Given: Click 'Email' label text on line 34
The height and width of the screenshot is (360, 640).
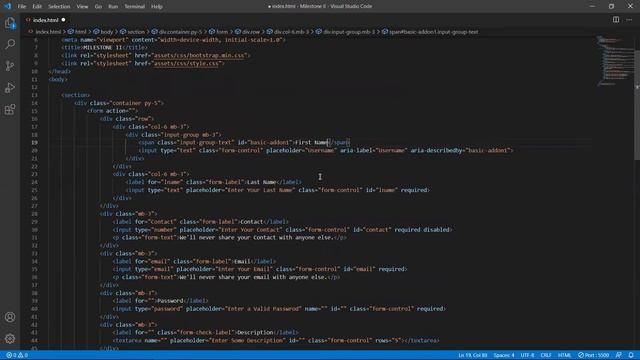Looking at the screenshot, I should [242, 261].
